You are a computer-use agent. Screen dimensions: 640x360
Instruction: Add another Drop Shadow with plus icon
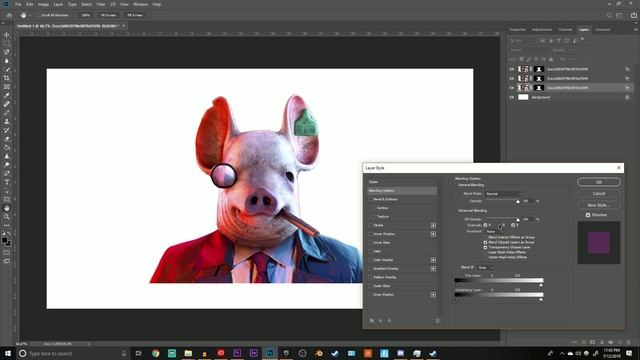[433, 295]
